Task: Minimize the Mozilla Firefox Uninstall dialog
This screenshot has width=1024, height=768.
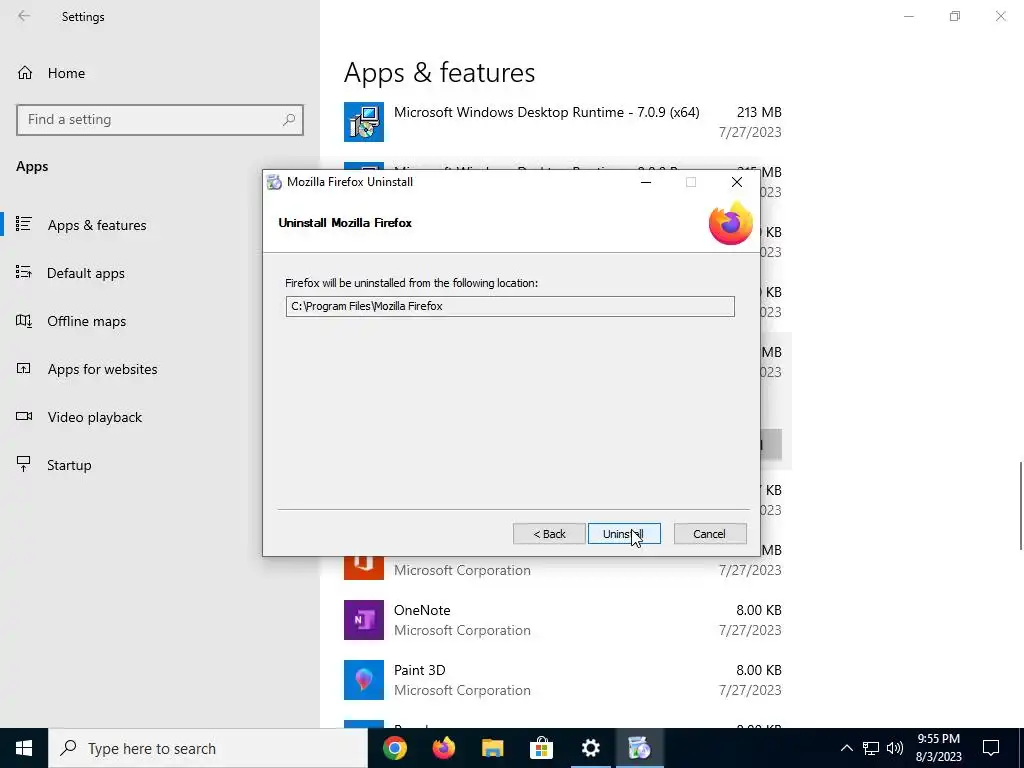Action: (x=646, y=182)
